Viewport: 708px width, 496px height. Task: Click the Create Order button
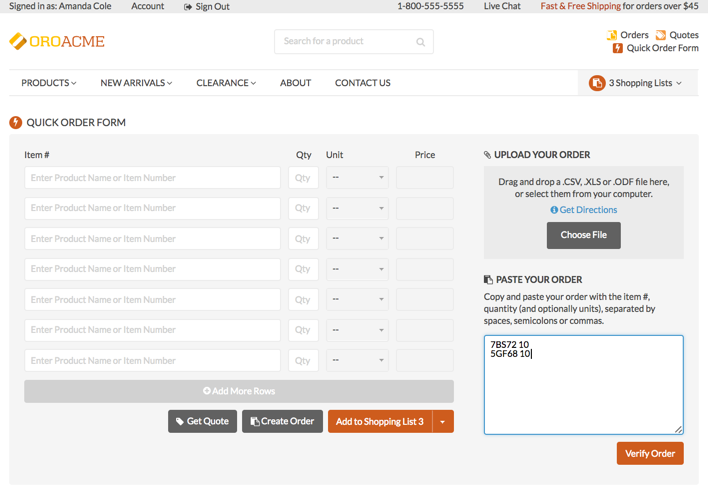[x=282, y=421]
